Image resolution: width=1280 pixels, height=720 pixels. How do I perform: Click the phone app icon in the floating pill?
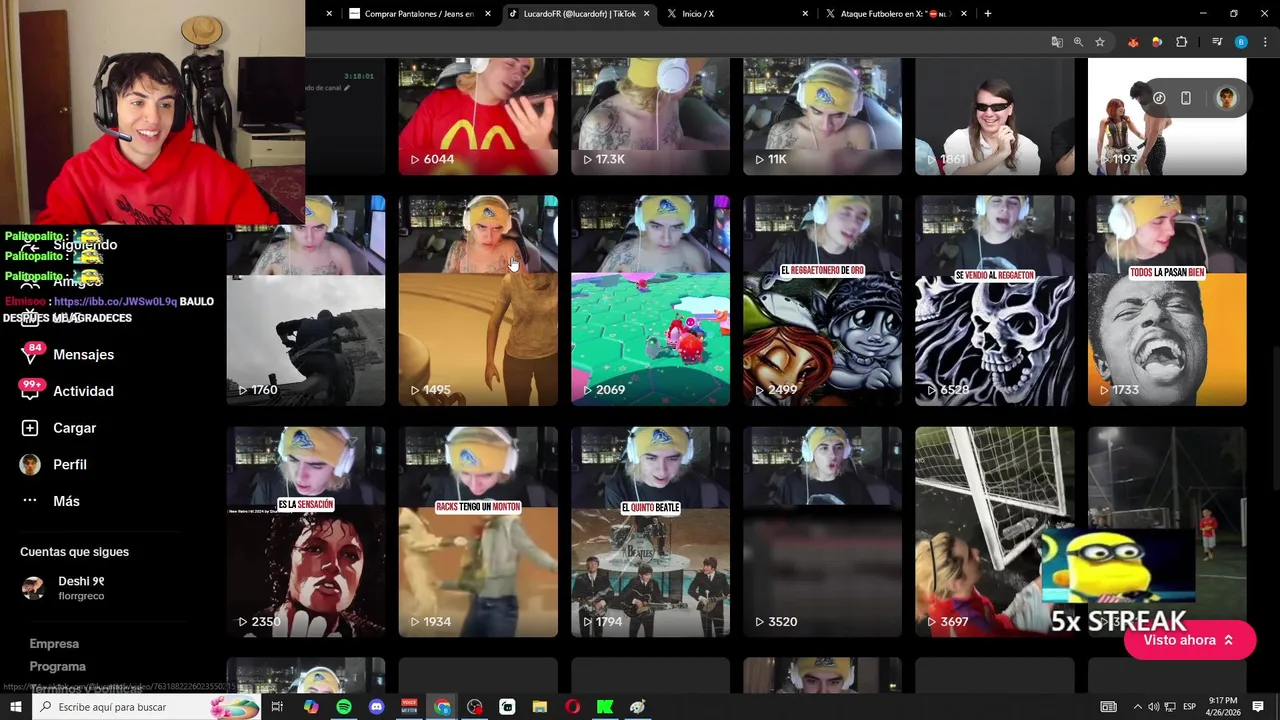pyautogui.click(x=1186, y=98)
